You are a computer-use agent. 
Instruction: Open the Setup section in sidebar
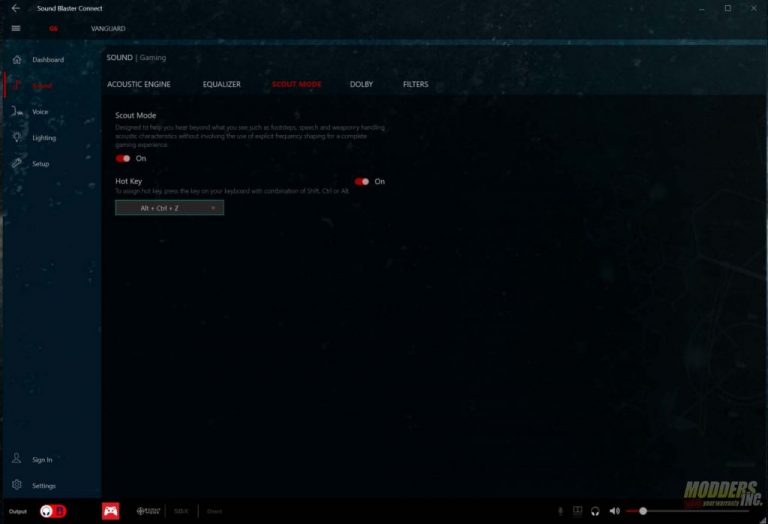[x=40, y=164]
